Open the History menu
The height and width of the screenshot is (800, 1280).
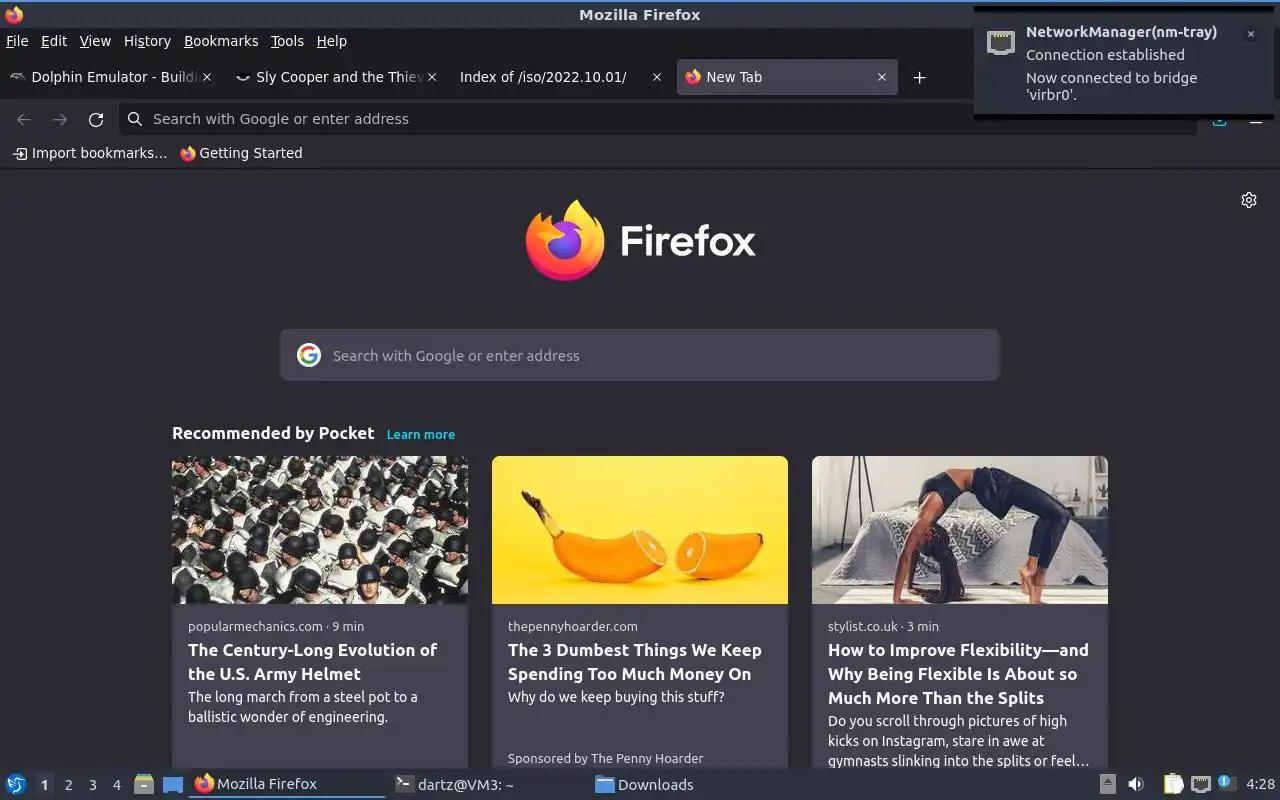coord(147,41)
